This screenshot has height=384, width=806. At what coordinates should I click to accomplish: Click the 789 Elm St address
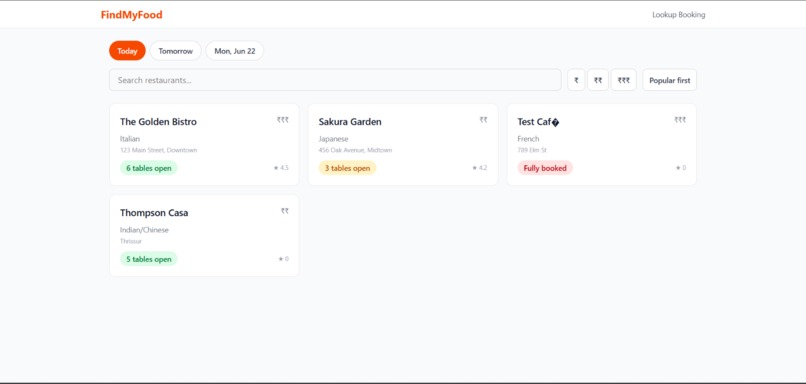(532, 150)
